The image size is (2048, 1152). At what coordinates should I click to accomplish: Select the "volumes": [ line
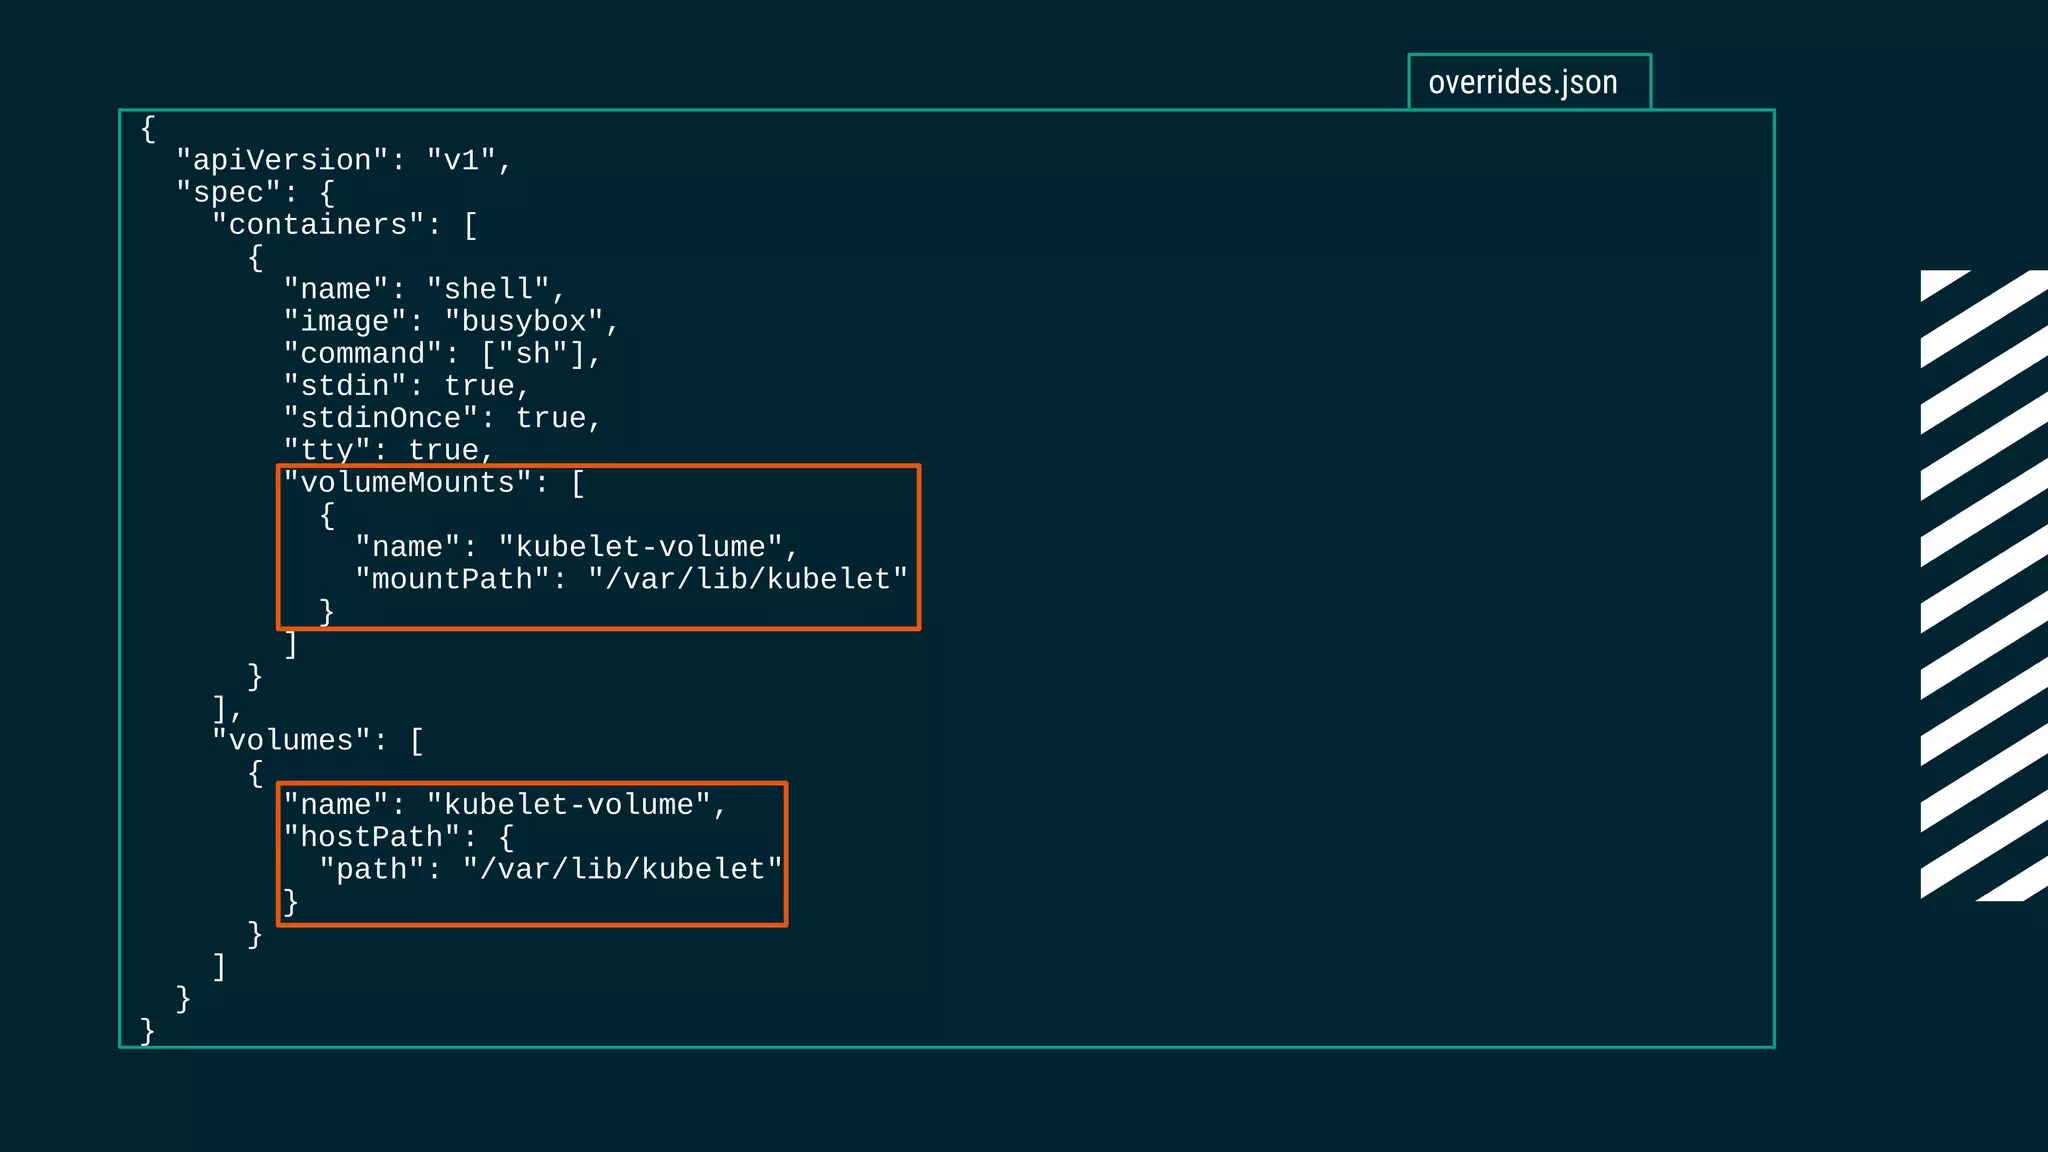tap(318, 741)
